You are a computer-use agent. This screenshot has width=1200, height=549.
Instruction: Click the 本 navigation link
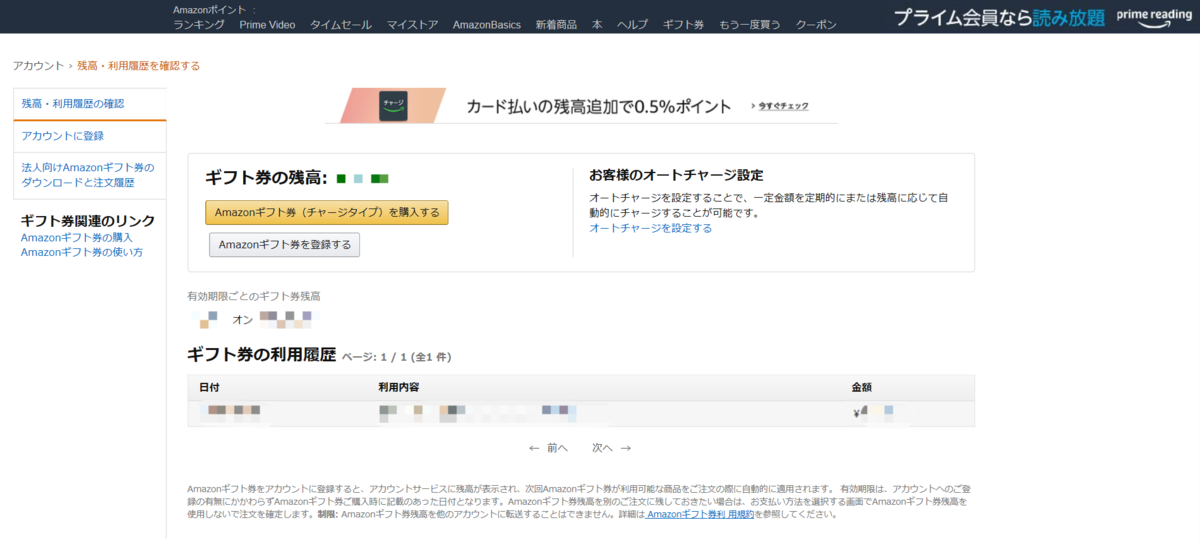click(x=597, y=25)
